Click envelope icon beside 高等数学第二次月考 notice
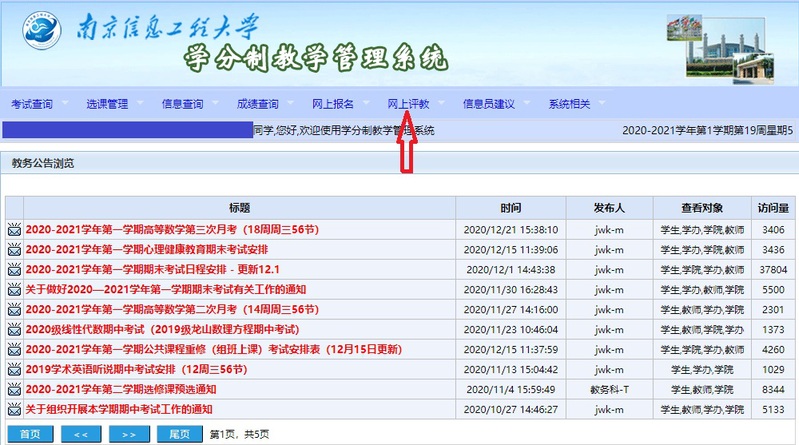This screenshot has height=445, width=799. tap(14, 309)
